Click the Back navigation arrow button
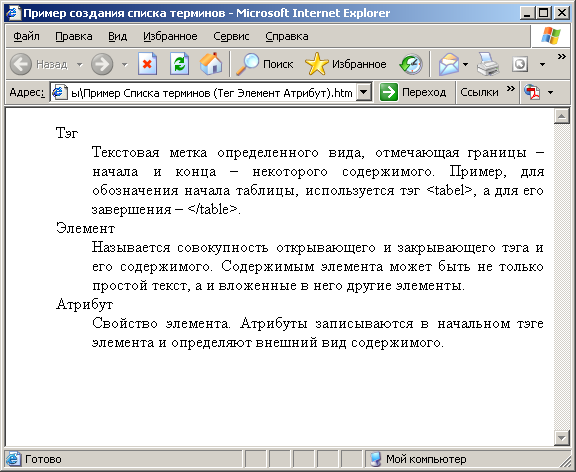 click(21, 64)
